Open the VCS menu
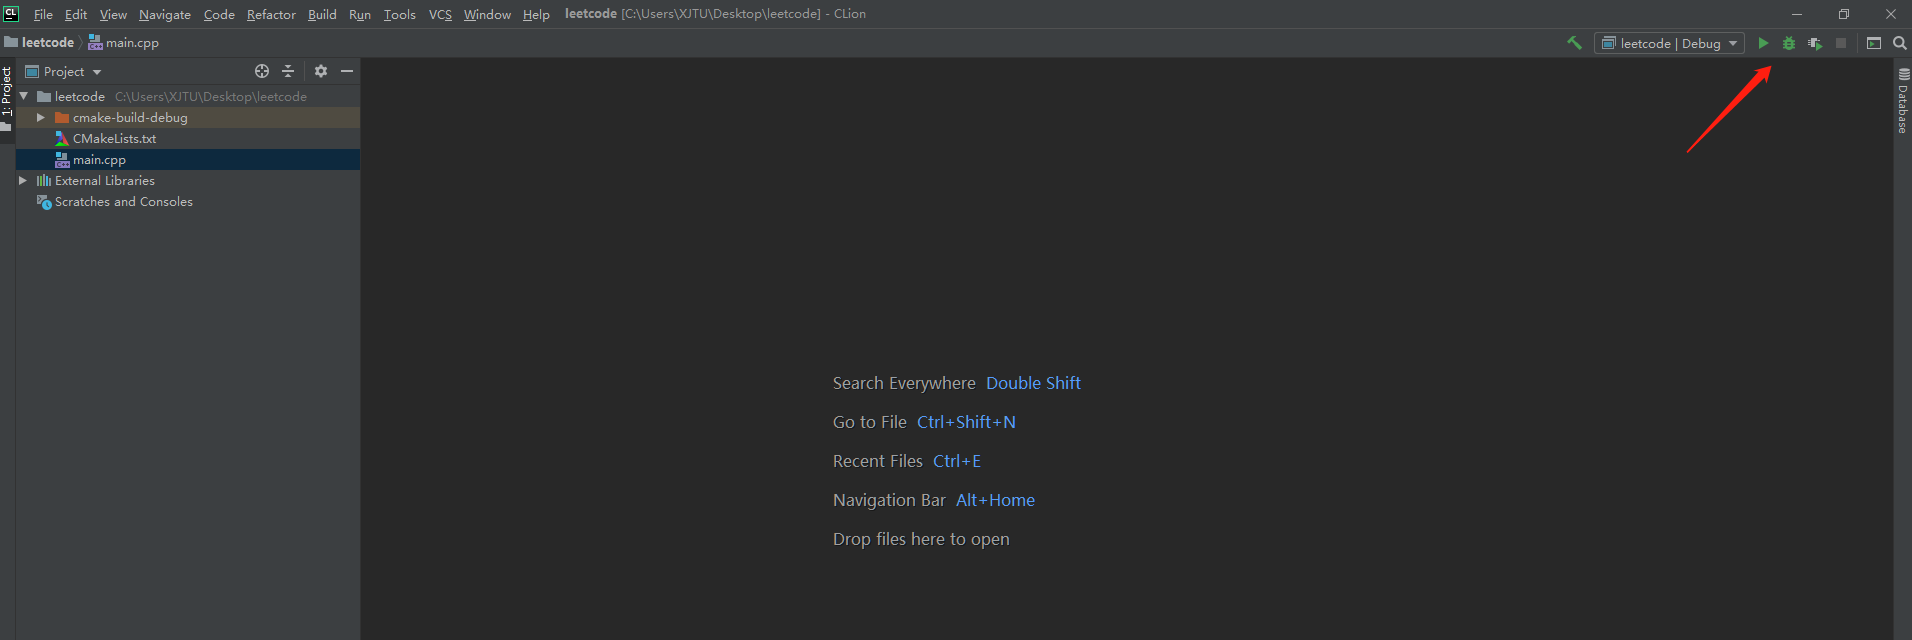This screenshot has height=640, width=1912. coord(440,14)
